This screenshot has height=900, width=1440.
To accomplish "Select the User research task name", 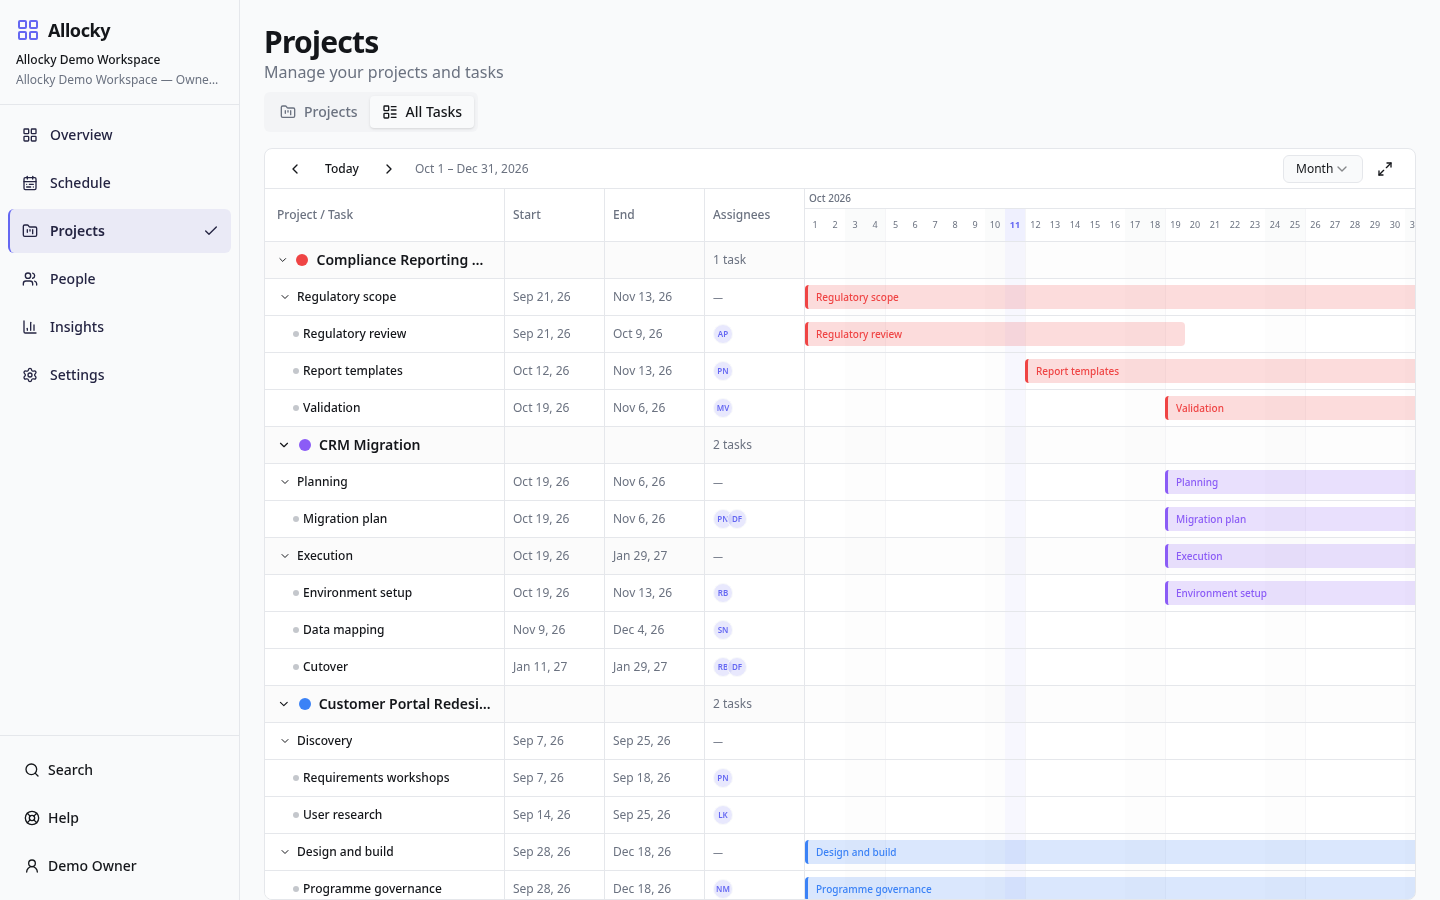I will 343,815.
